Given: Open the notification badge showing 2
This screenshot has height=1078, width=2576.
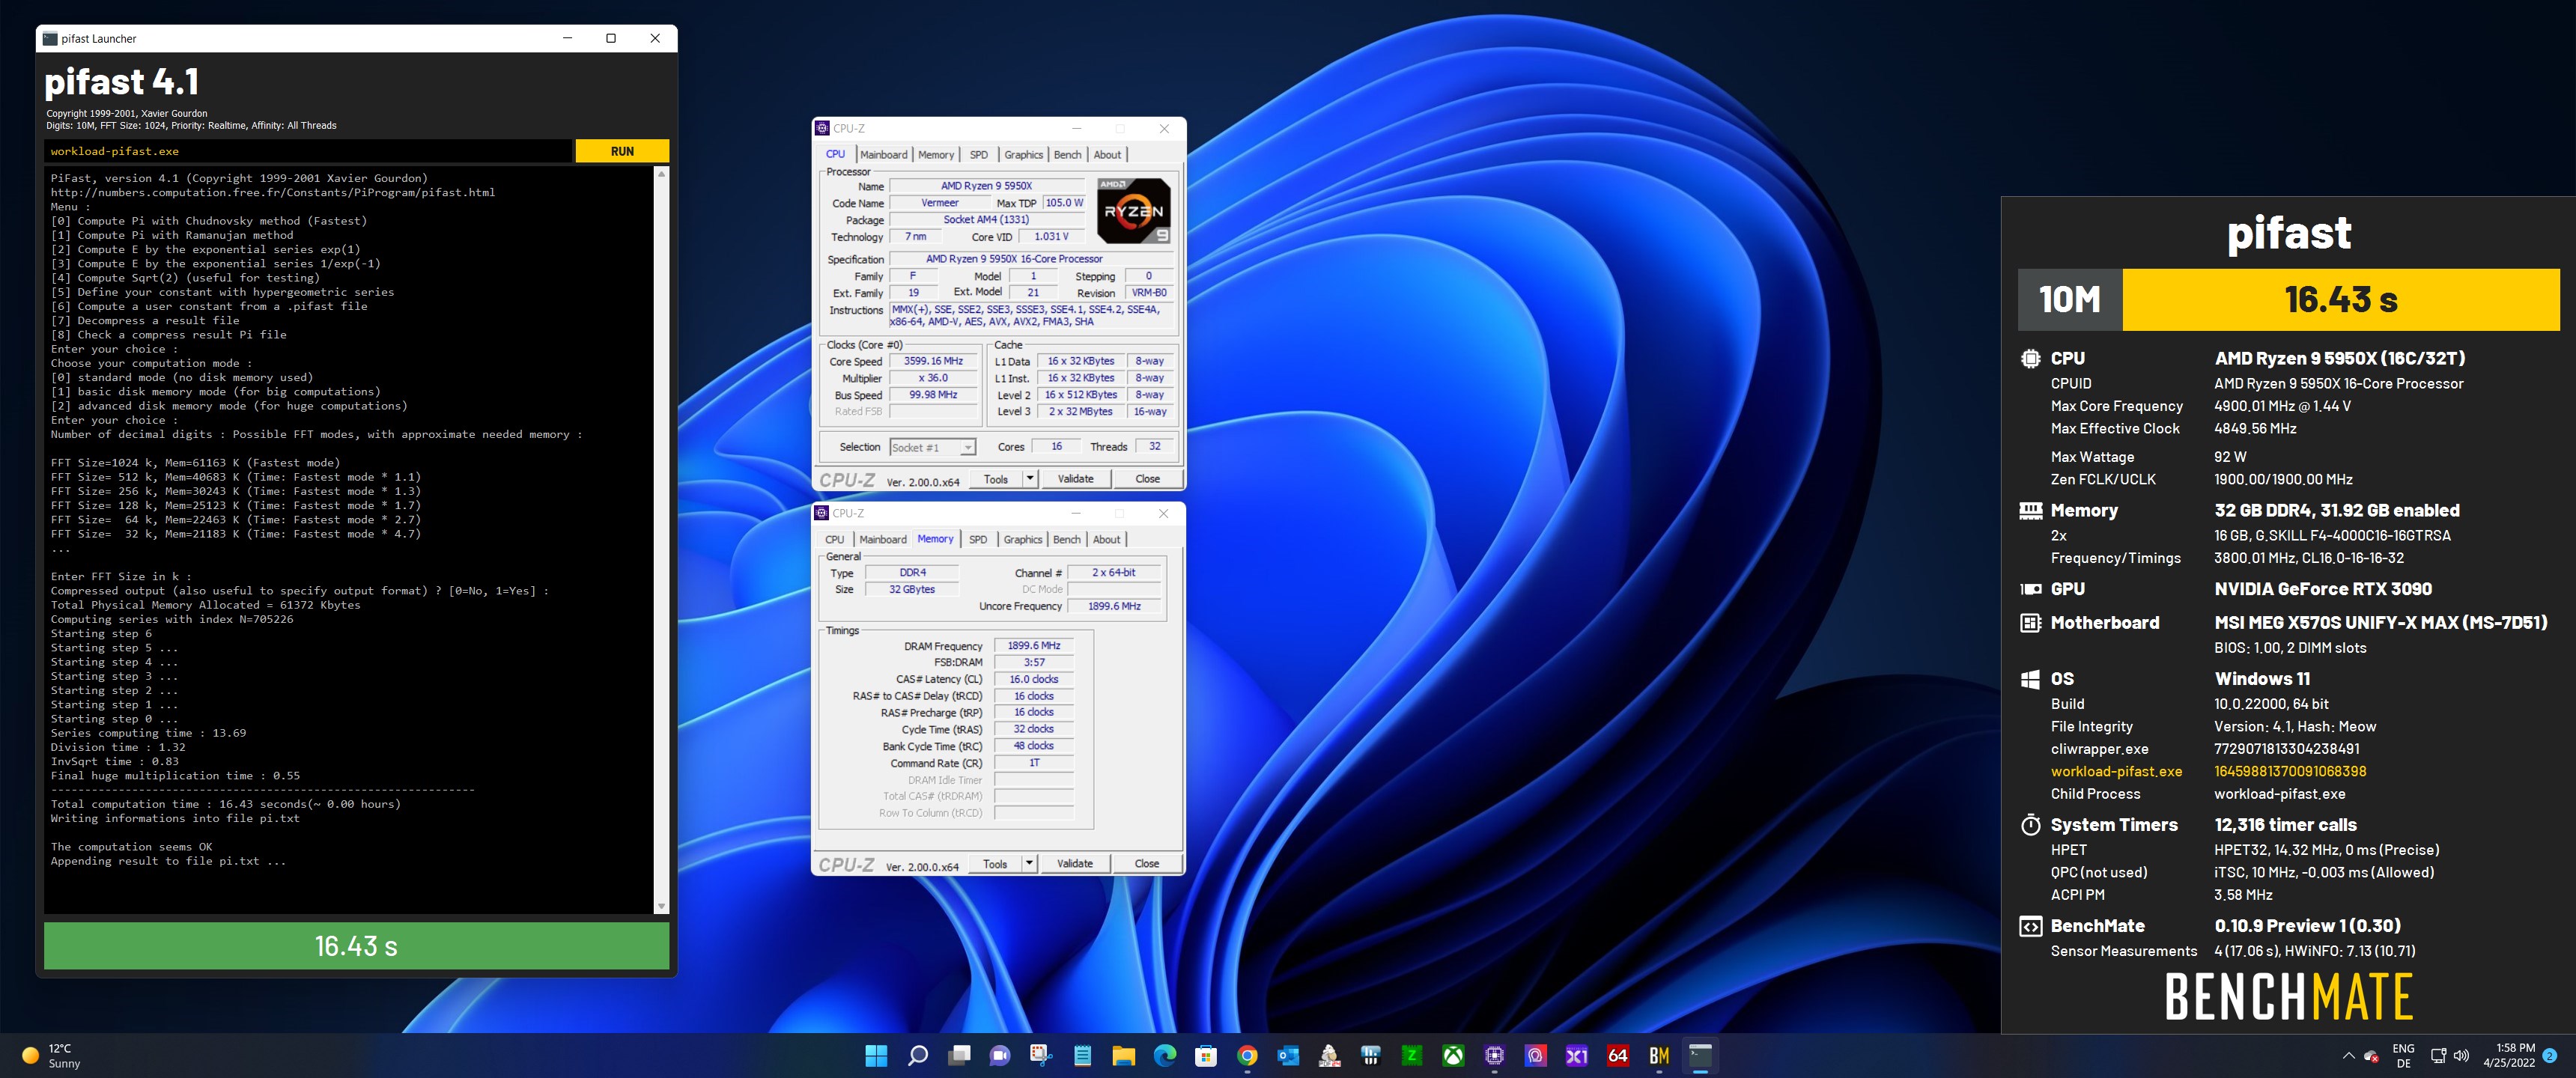Looking at the screenshot, I should coord(2550,1055).
